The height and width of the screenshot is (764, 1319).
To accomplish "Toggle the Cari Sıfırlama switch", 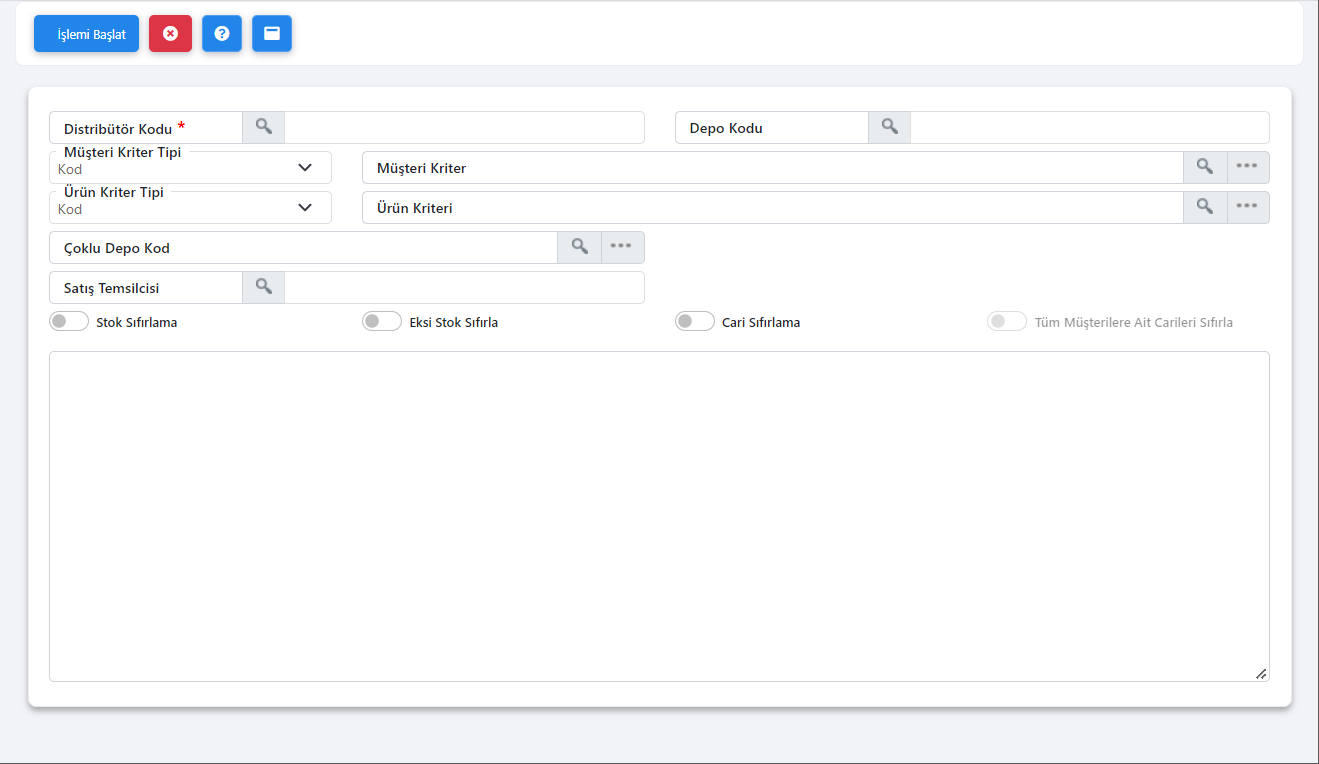I will (695, 322).
